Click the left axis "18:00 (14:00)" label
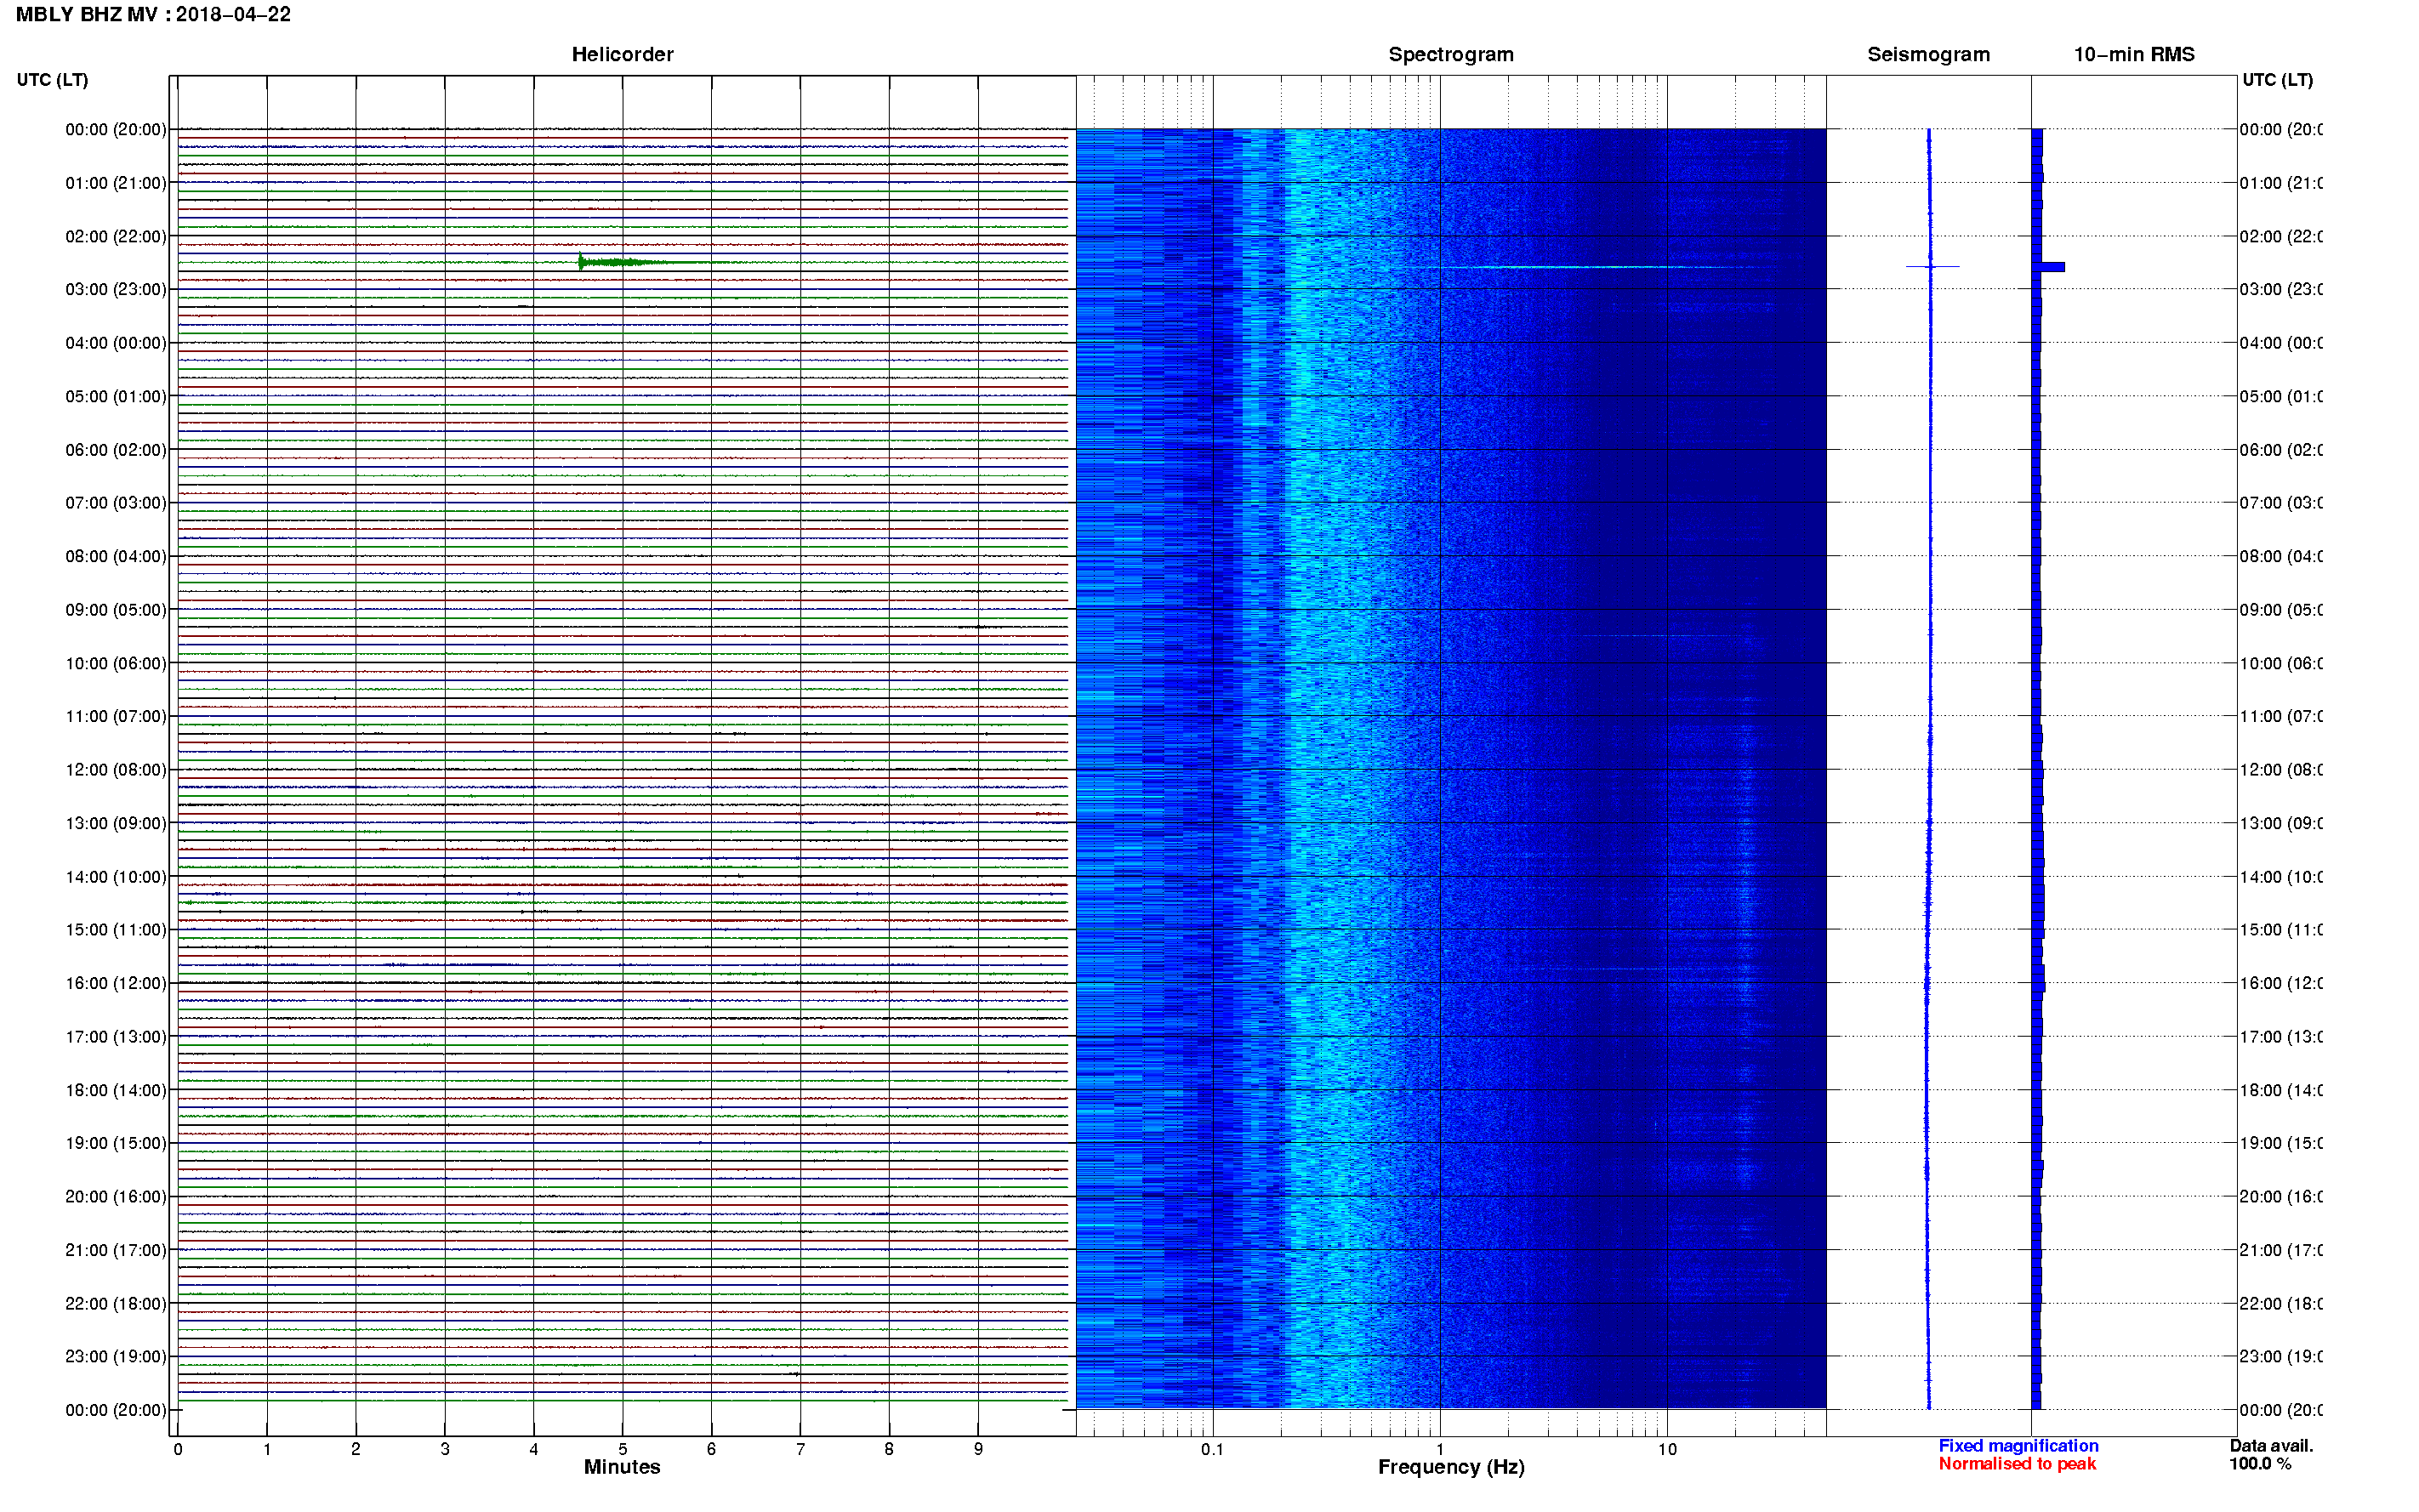 [116, 1090]
